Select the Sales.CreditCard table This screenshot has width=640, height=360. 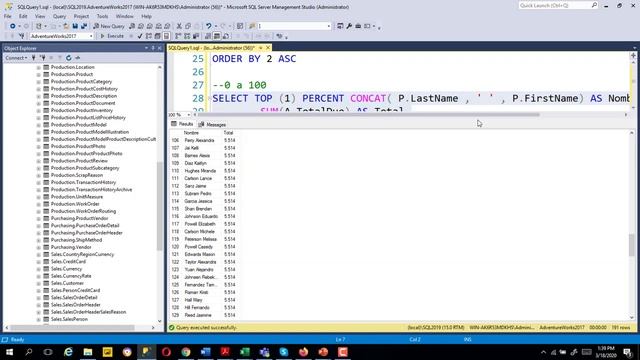tap(68, 262)
